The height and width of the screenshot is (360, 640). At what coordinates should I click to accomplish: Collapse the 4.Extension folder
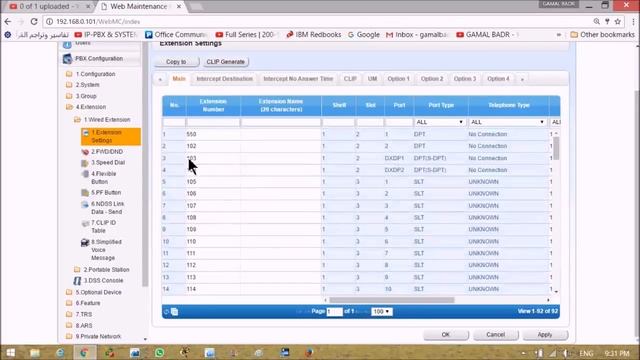pyautogui.click(x=69, y=107)
